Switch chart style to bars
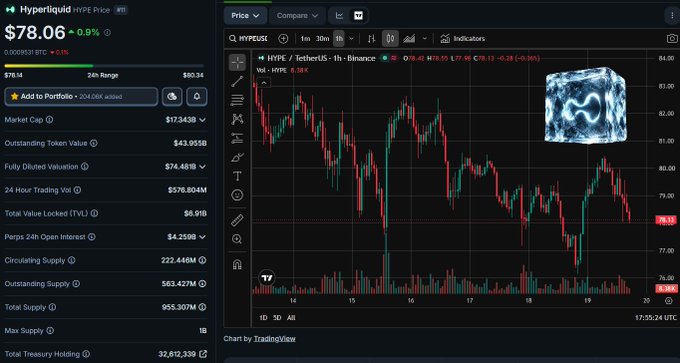 click(371, 39)
